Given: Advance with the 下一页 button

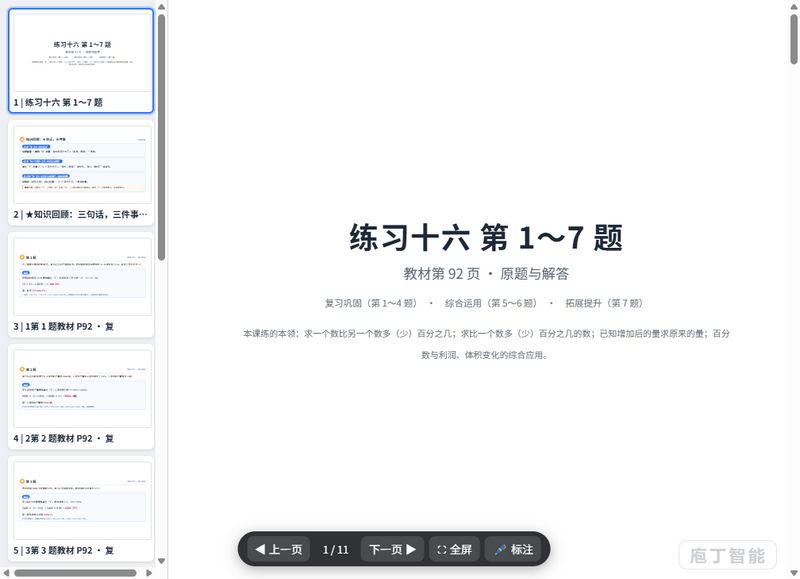Looking at the screenshot, I should tap(392, 549).
